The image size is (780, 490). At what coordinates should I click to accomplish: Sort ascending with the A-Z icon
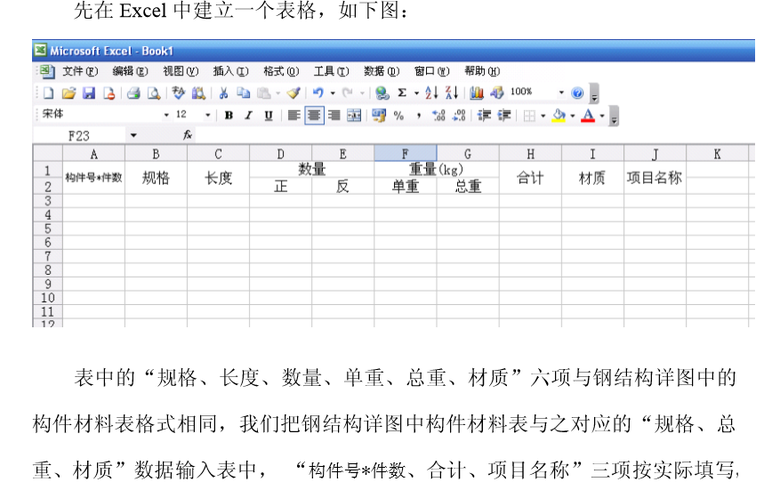click(x=431, y=93)
